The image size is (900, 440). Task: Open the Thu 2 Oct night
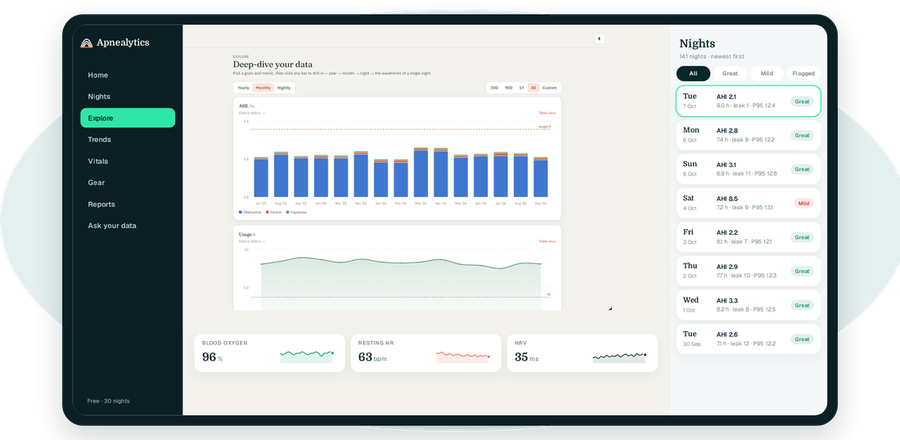pos(748,271)
